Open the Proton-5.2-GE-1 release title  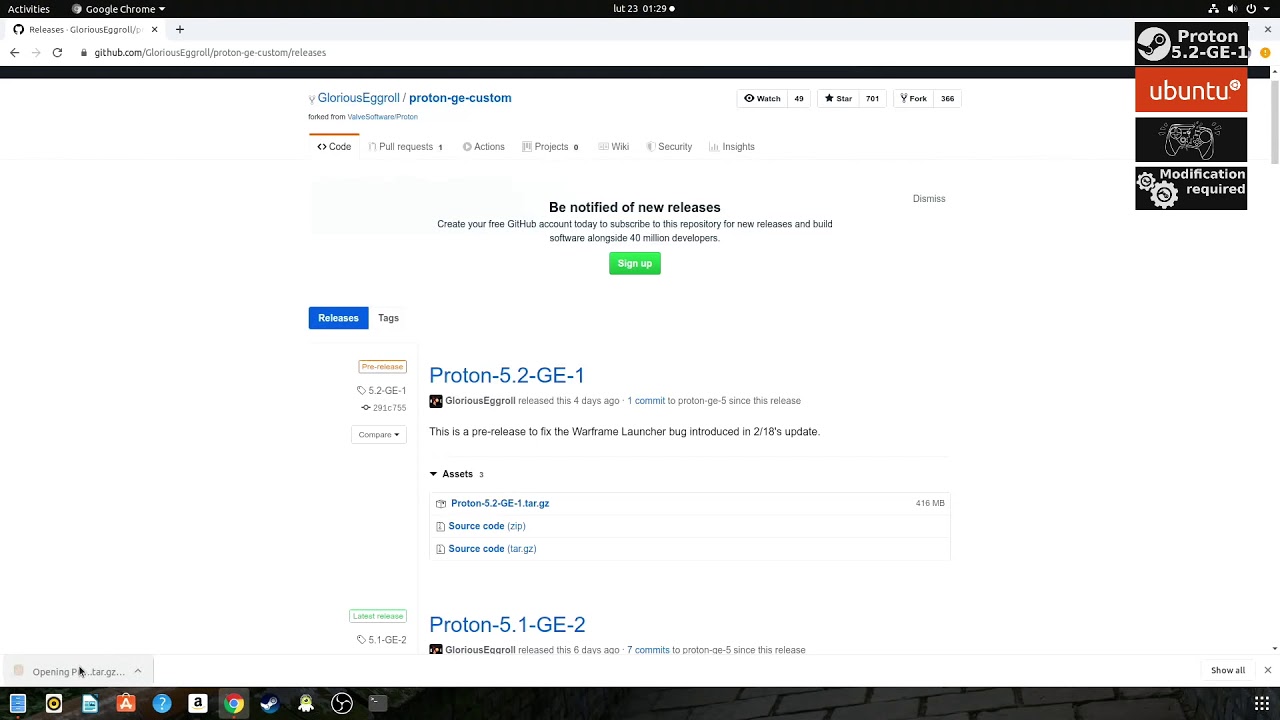click(x=507, y=375)
